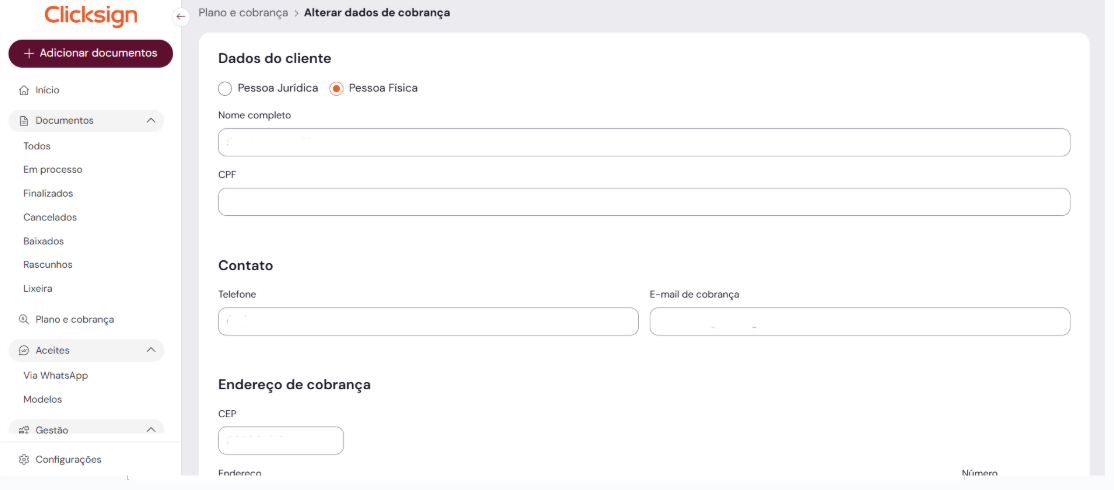The image size is (1114, 490).
Task: Collapse the Documentos section chevron
Action: 151,121
